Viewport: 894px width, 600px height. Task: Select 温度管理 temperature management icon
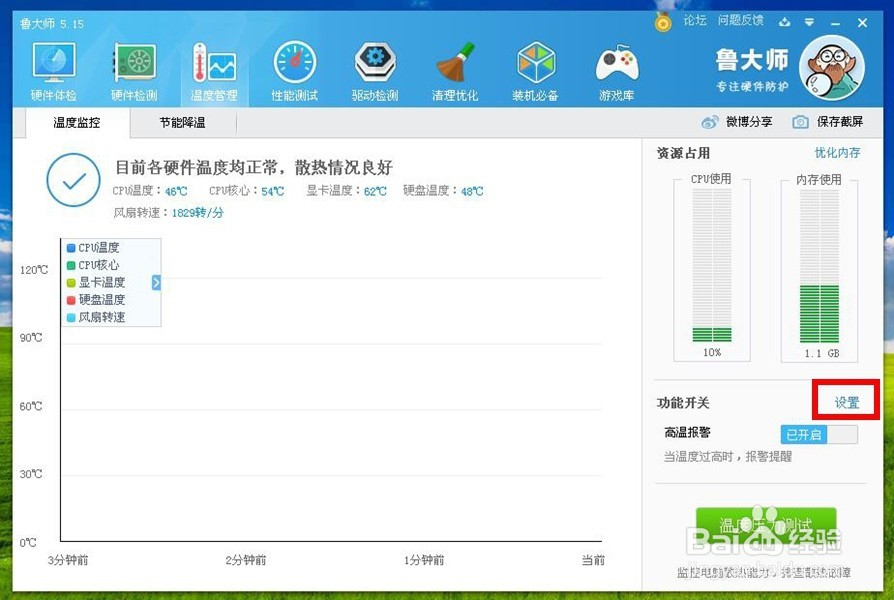[x=214, y=63]
